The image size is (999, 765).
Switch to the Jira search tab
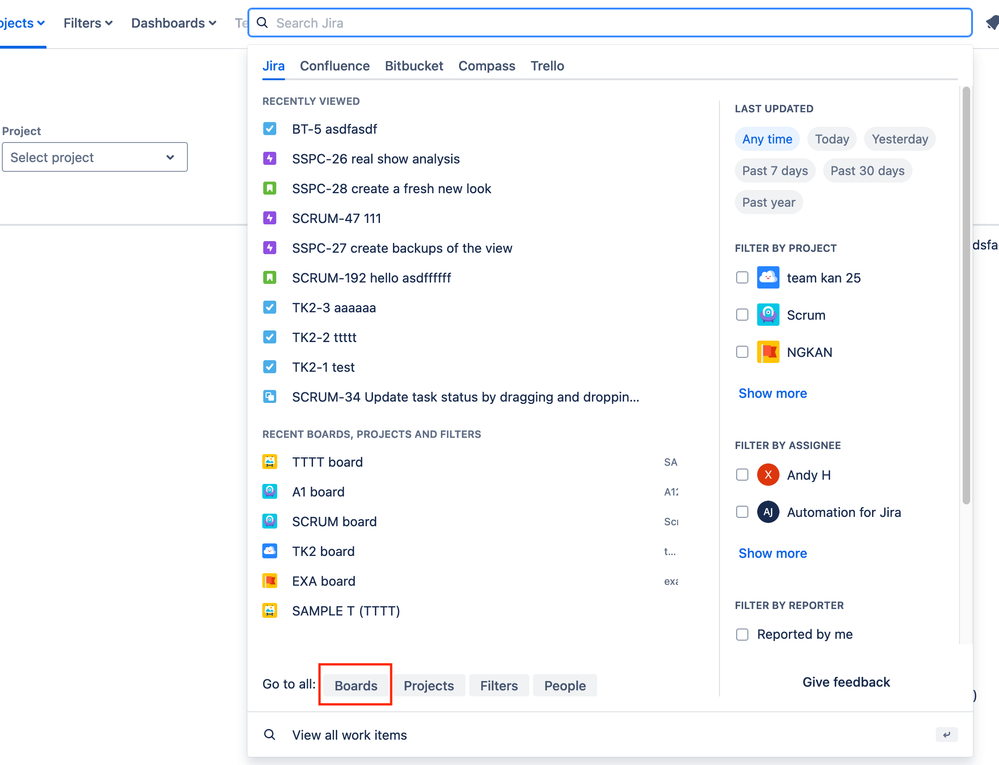click(x=273, y=66)
